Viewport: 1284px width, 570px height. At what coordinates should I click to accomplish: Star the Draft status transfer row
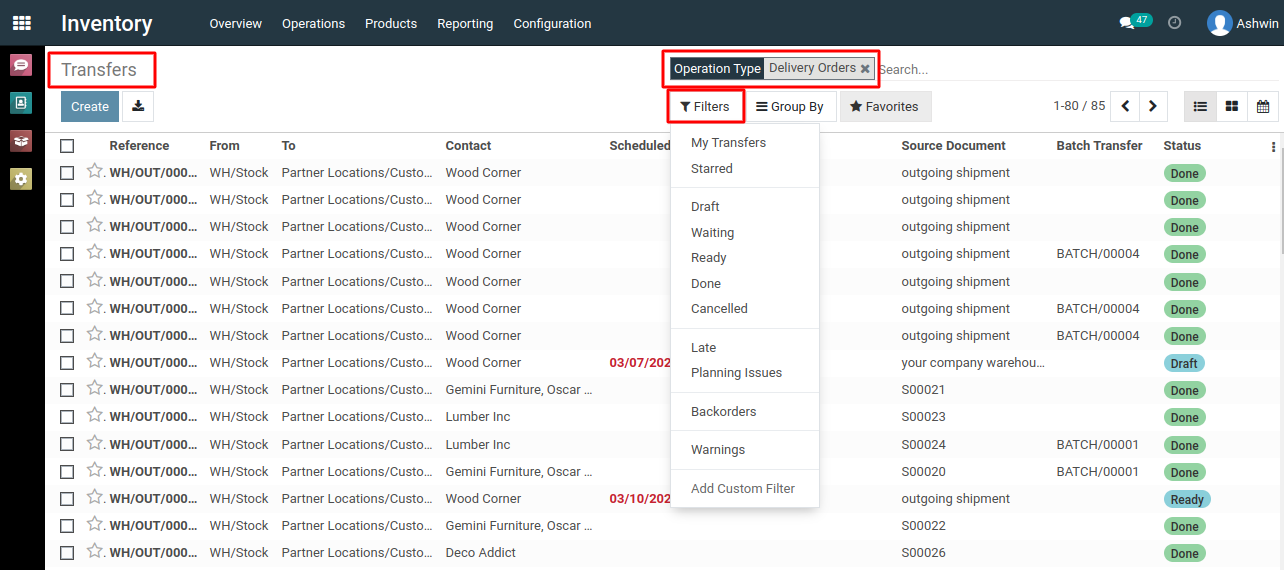tap(95, 361)
